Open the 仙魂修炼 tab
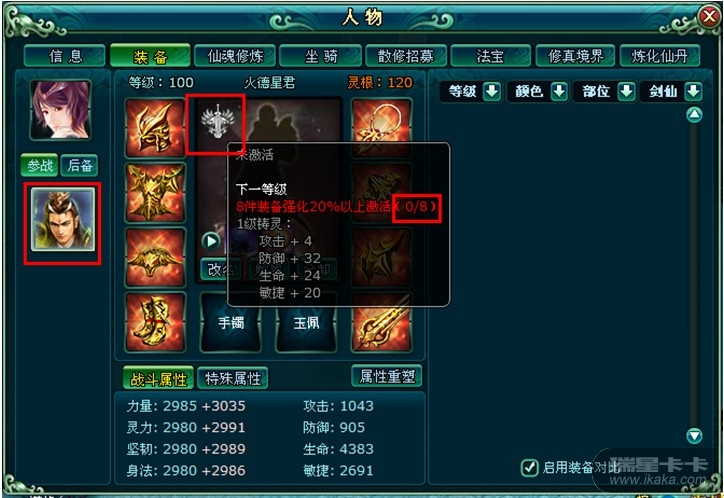This screenshot has width=724, height=498. pos(235,56)
